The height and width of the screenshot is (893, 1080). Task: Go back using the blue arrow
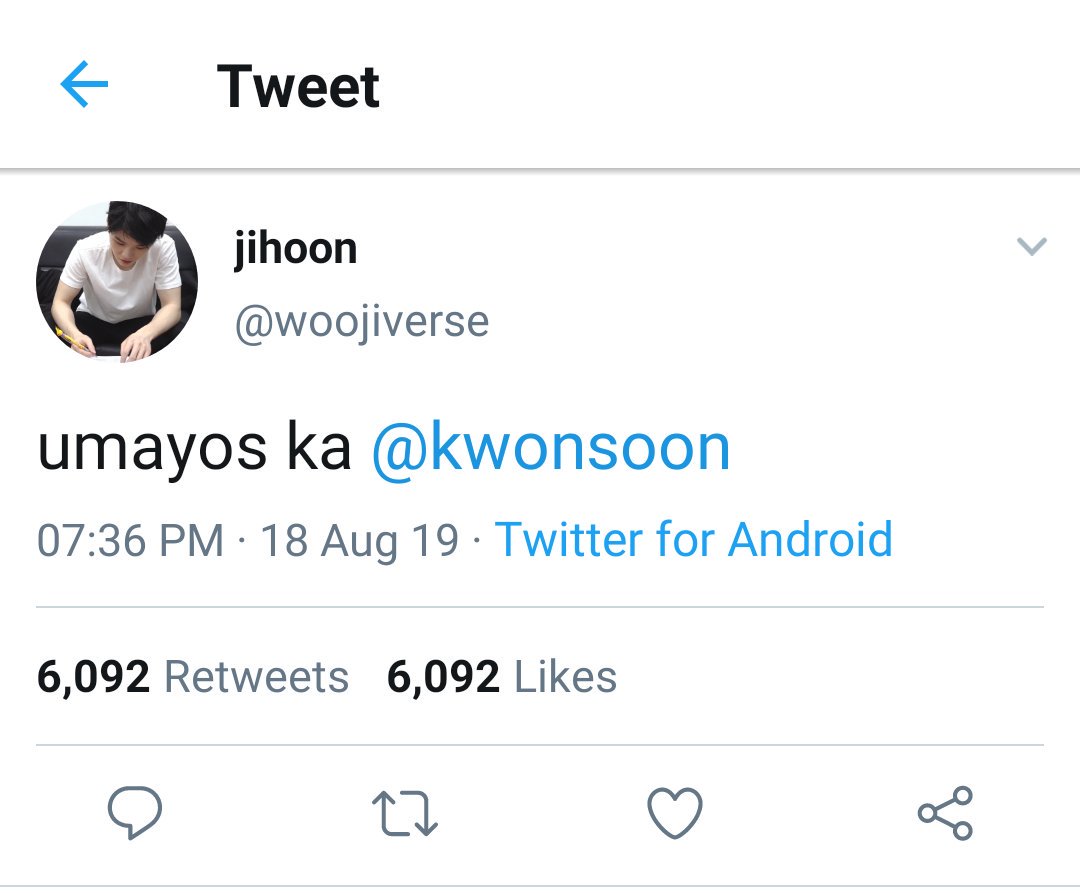[x=84, y=84]
